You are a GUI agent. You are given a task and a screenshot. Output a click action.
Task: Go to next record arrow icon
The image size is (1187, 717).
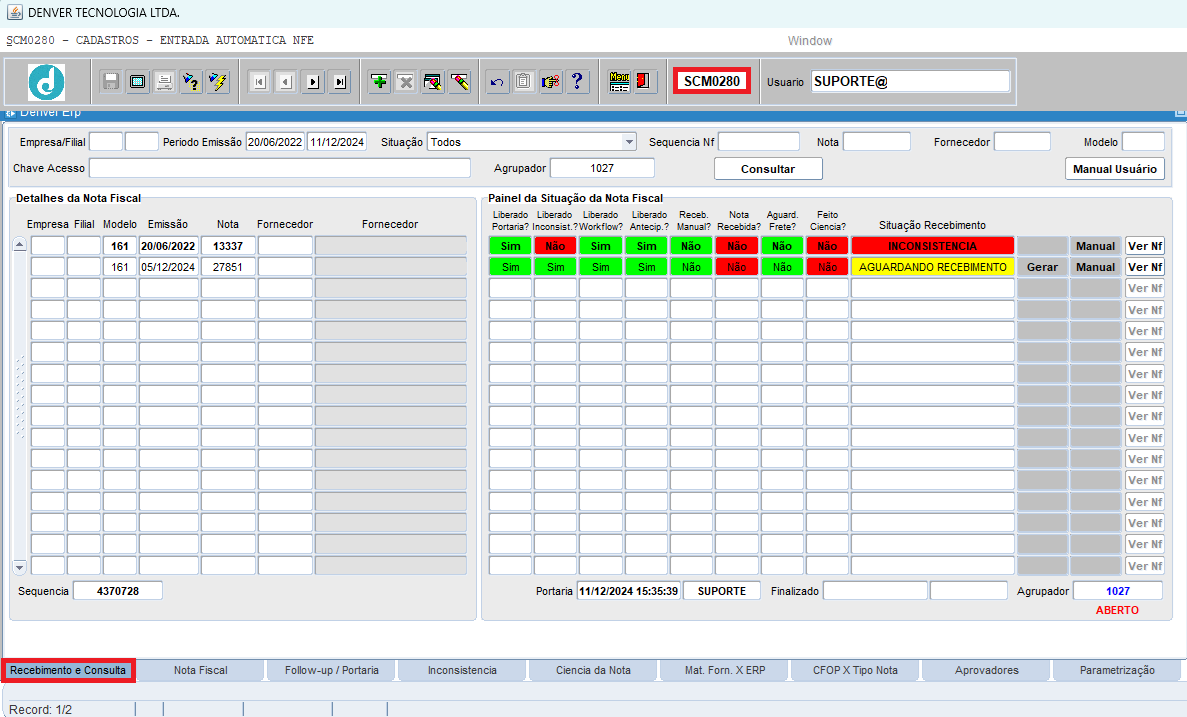tap(313, 82)
